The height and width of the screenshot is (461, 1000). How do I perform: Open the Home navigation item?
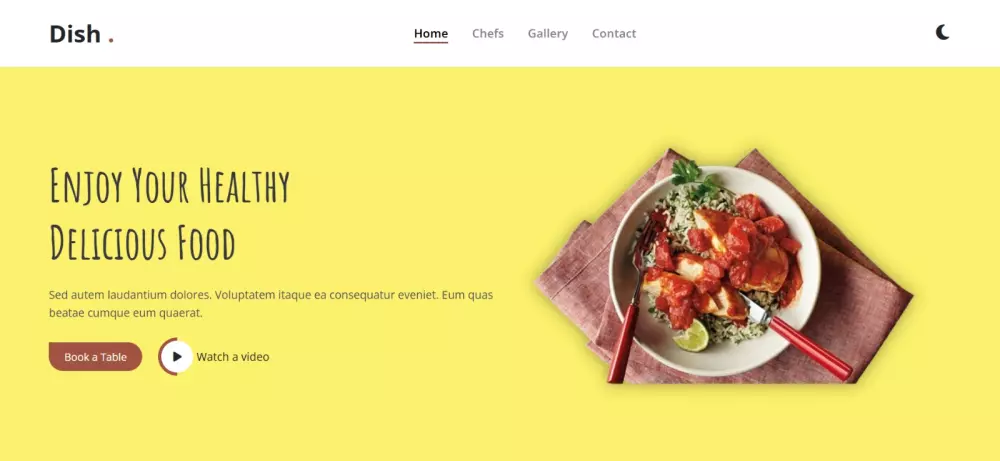click(x=430, y=33)
